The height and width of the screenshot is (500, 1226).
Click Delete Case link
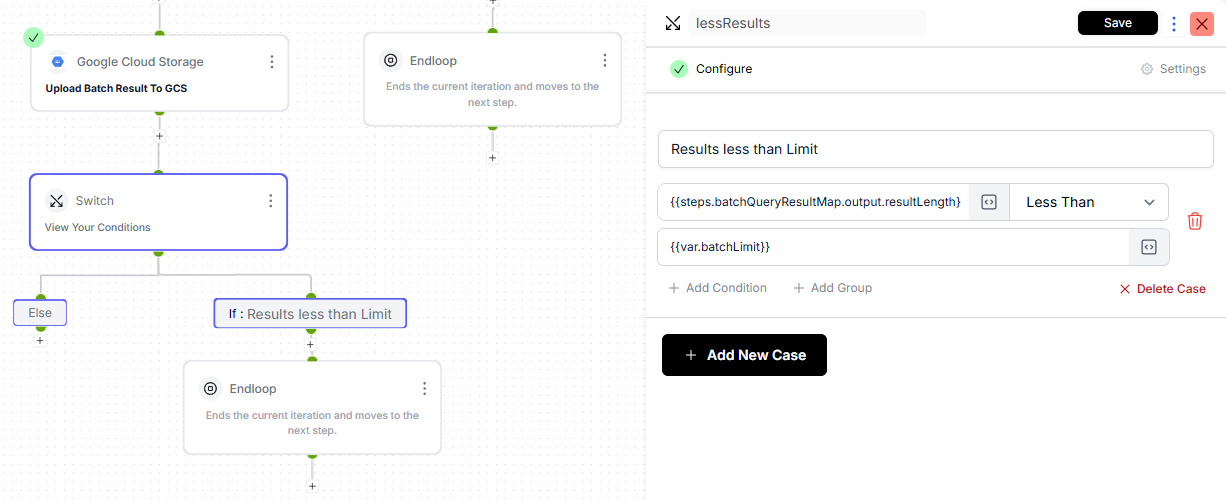coord(1162,289)
